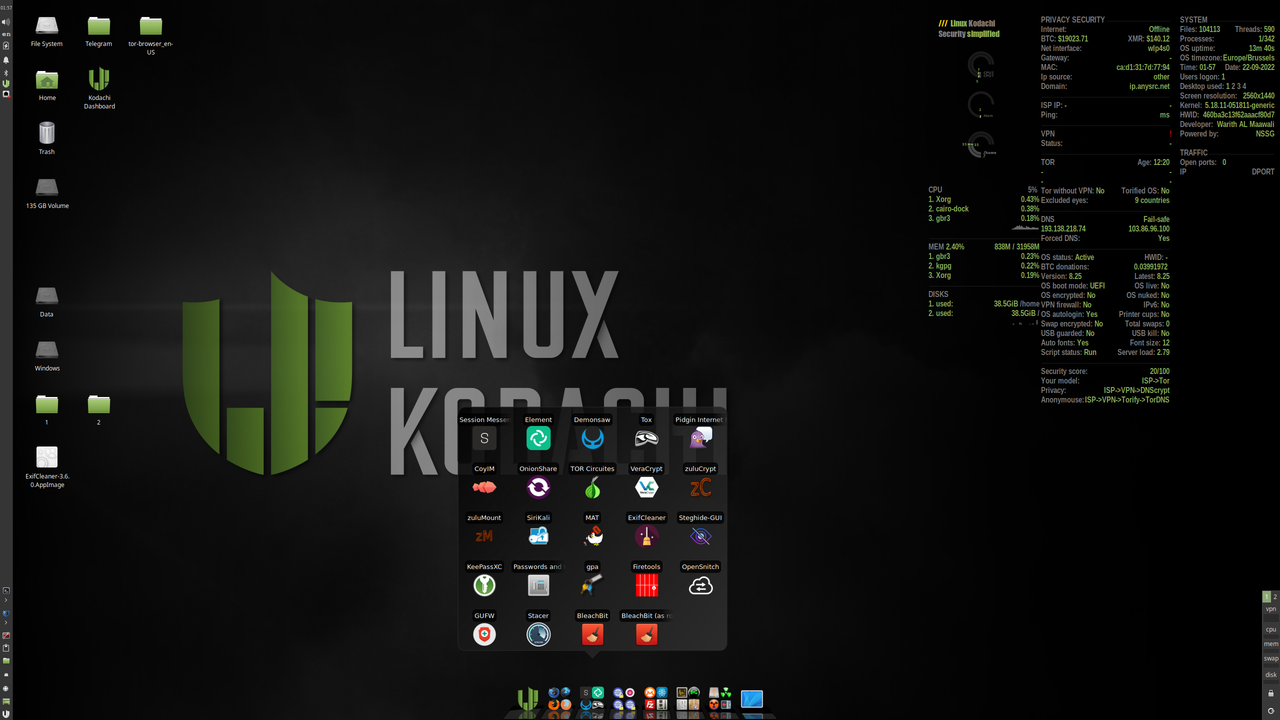Switch to workspace 2 in pager

pos(1275,597)
